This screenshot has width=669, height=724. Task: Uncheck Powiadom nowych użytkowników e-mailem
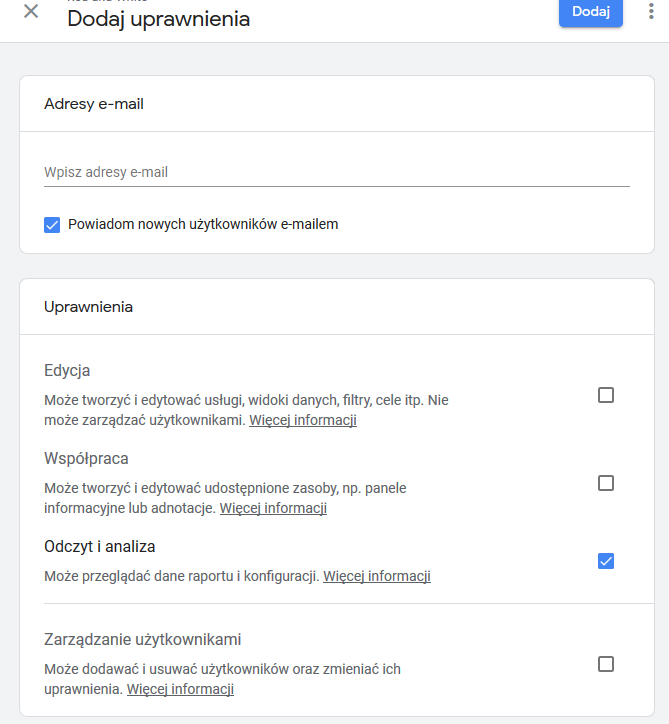52,225
